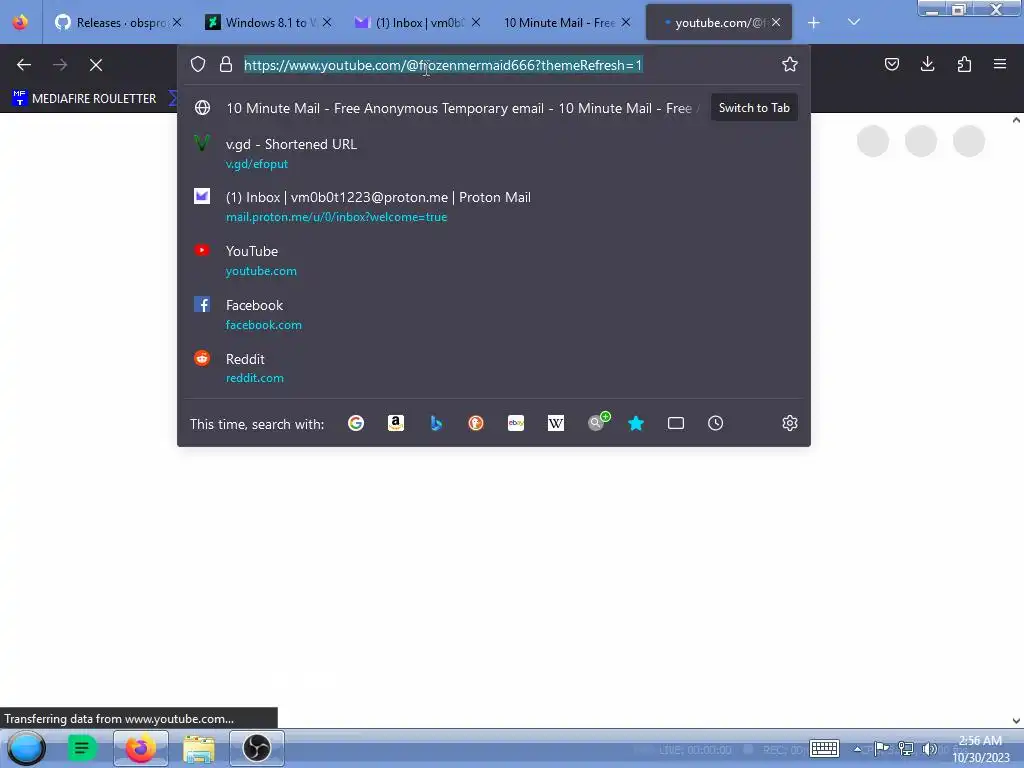This screenshot has height=768, width=1024.
Task: Select the youtube.com tab
Action: [718, 22]
